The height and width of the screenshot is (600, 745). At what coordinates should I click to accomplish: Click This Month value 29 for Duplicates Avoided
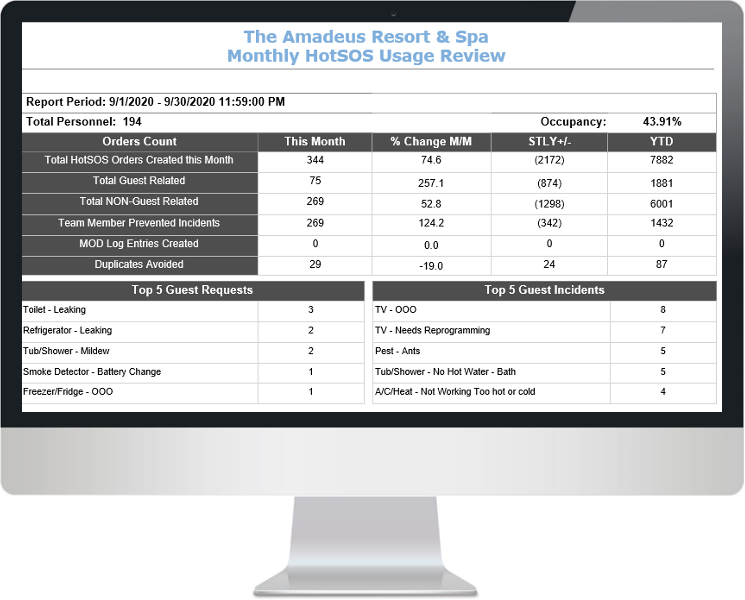(x=315, y=265)
